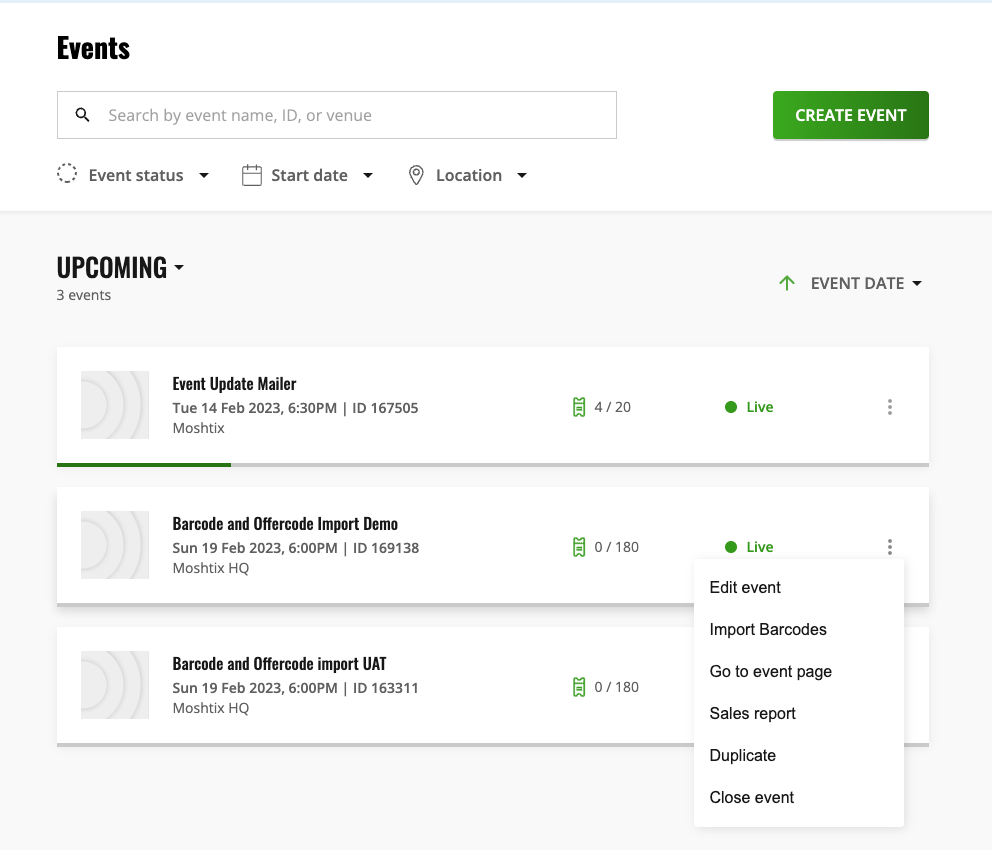
Task: Click the location pin icon
Action: click(x=416, y=174)
